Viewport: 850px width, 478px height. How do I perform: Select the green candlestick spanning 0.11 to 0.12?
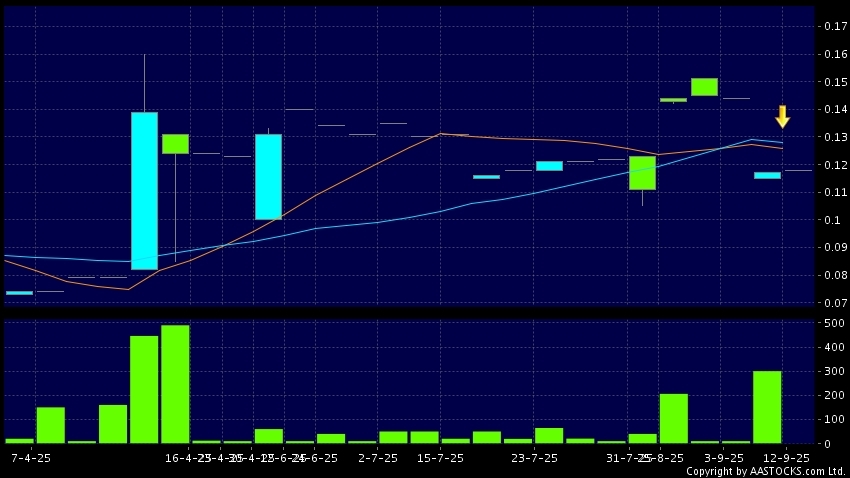tap(642, 173)
